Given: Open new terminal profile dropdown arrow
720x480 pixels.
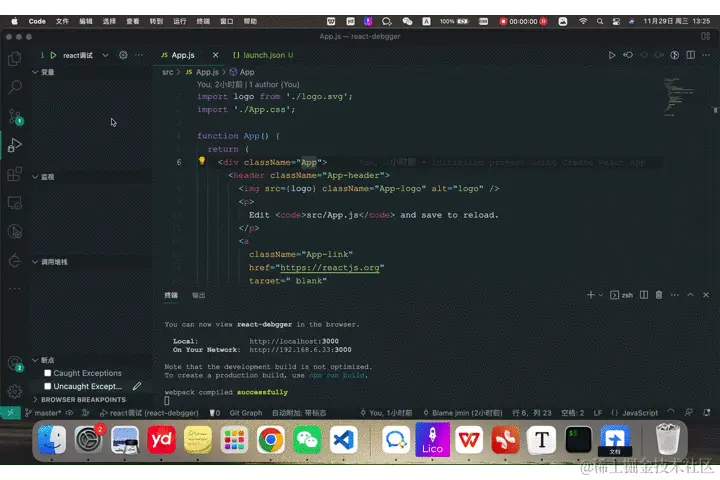Looking at the screenshot, I should pyautogui.click(x=601, y=295).
